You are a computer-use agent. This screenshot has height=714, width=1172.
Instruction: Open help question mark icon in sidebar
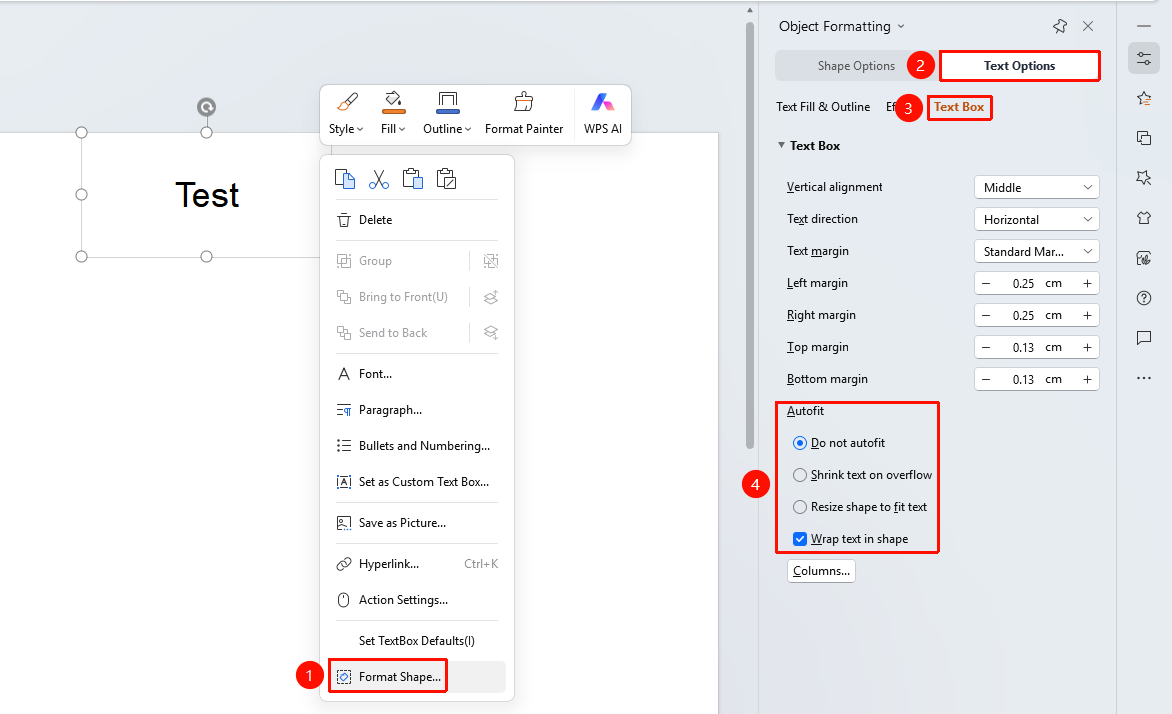pos(1144,298)
